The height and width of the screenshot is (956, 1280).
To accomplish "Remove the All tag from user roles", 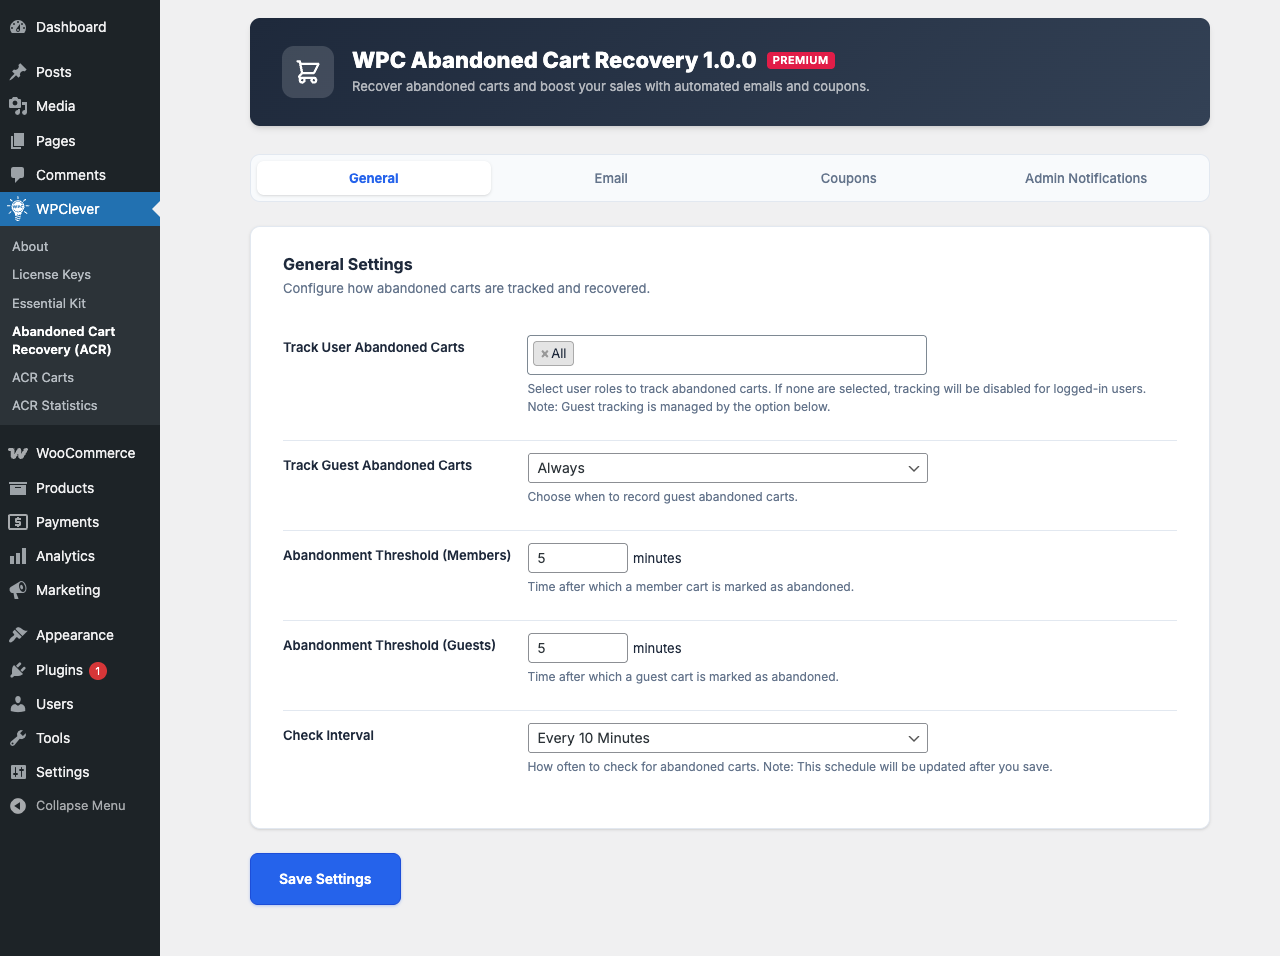I will 545,354.
